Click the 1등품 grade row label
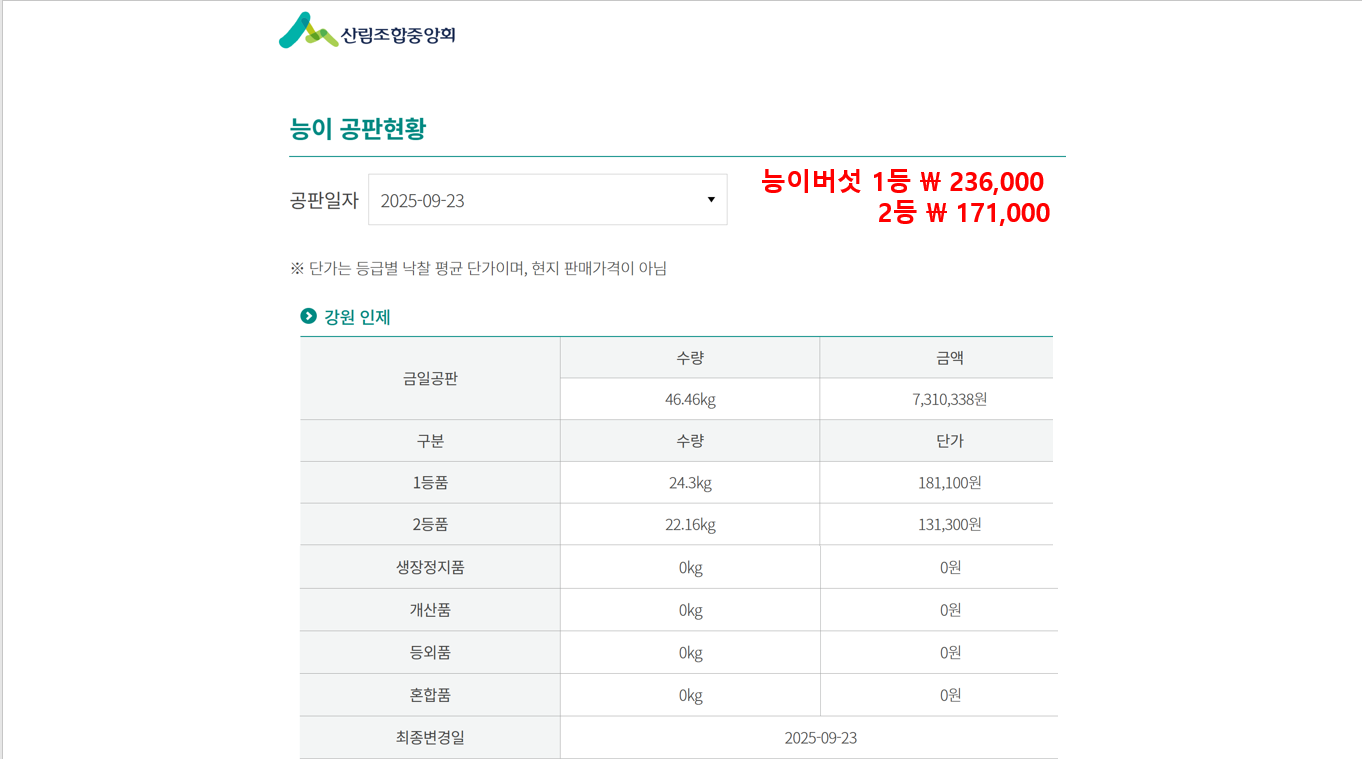 [430, 483]
